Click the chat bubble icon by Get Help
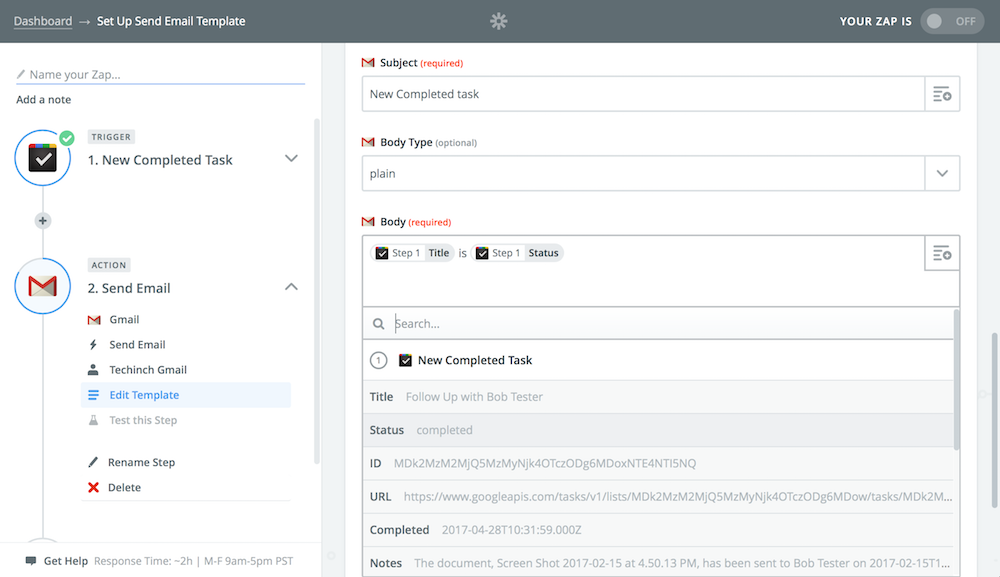1000x577 pixels. (x=31, y=561)
